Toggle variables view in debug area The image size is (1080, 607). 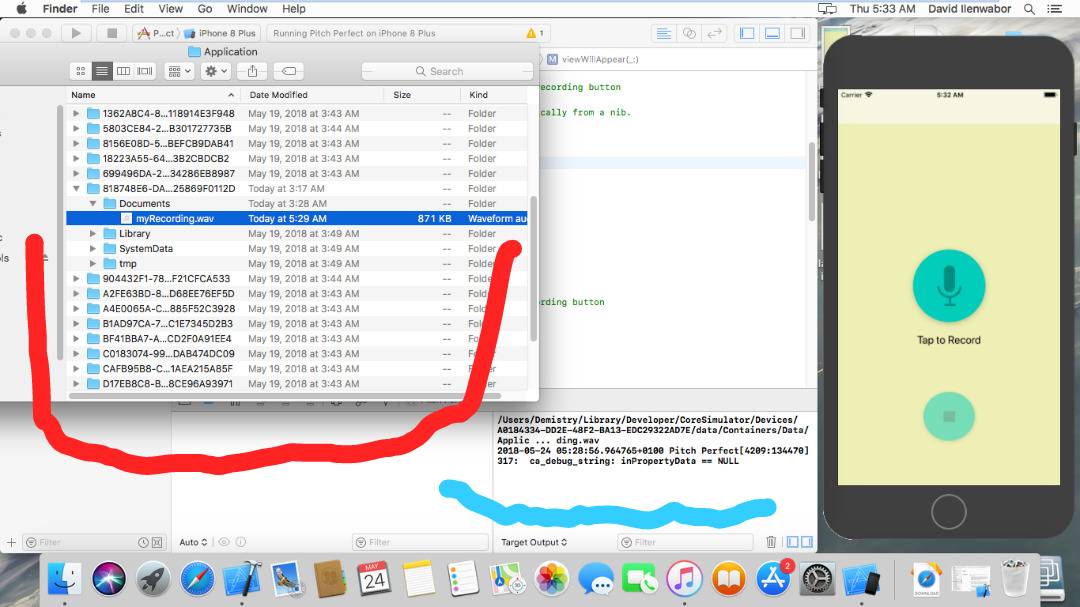(793, 542)
